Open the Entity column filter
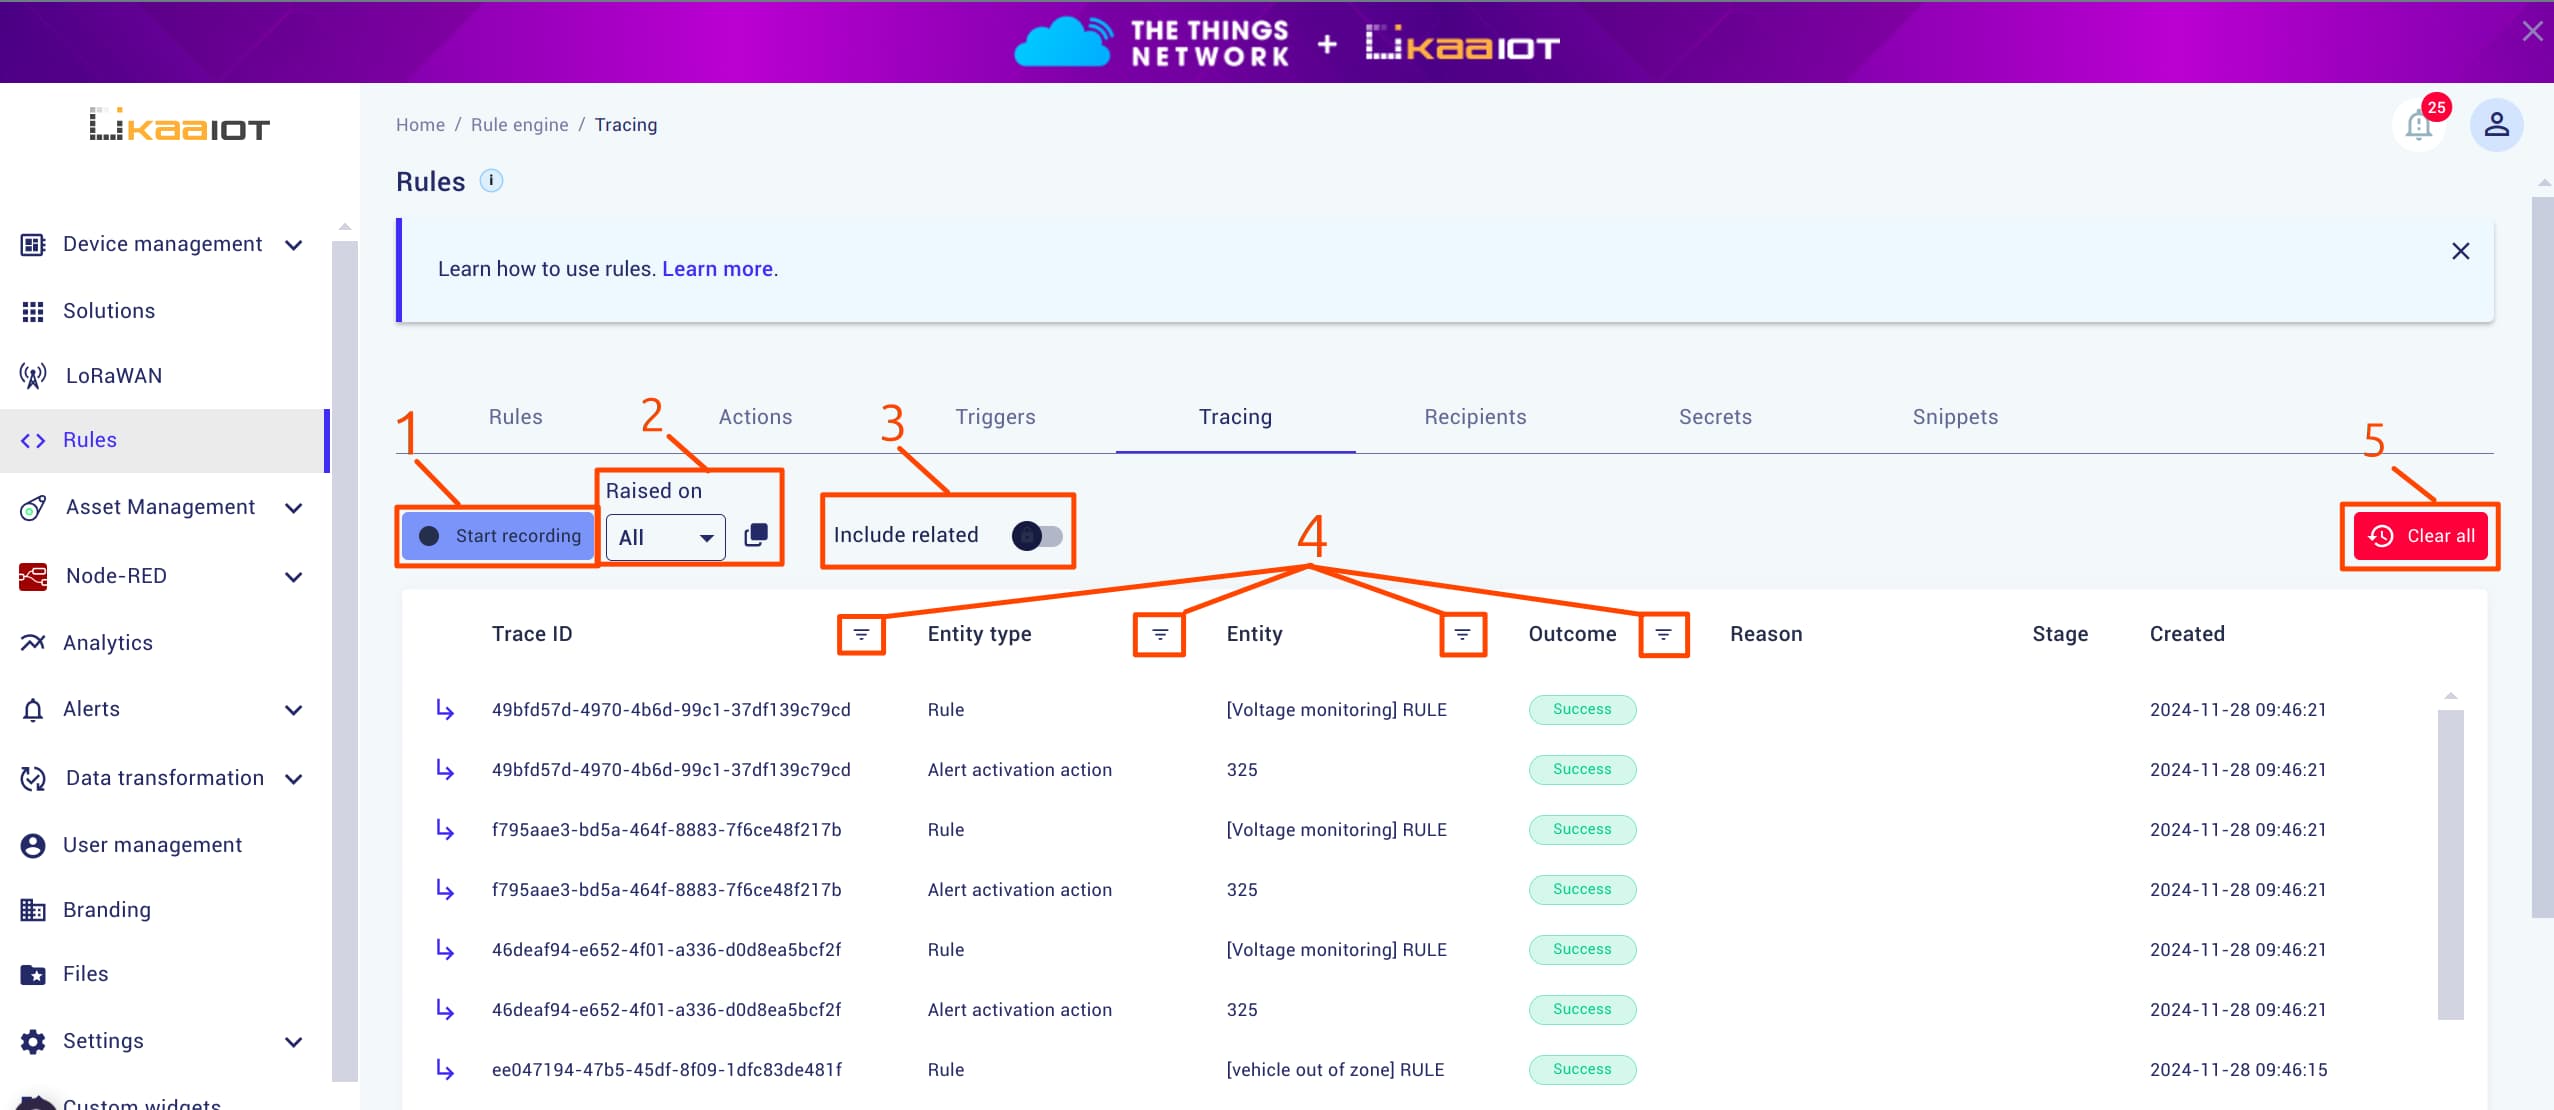This screenshot has height=1110, width=2554. point(1462,635)
